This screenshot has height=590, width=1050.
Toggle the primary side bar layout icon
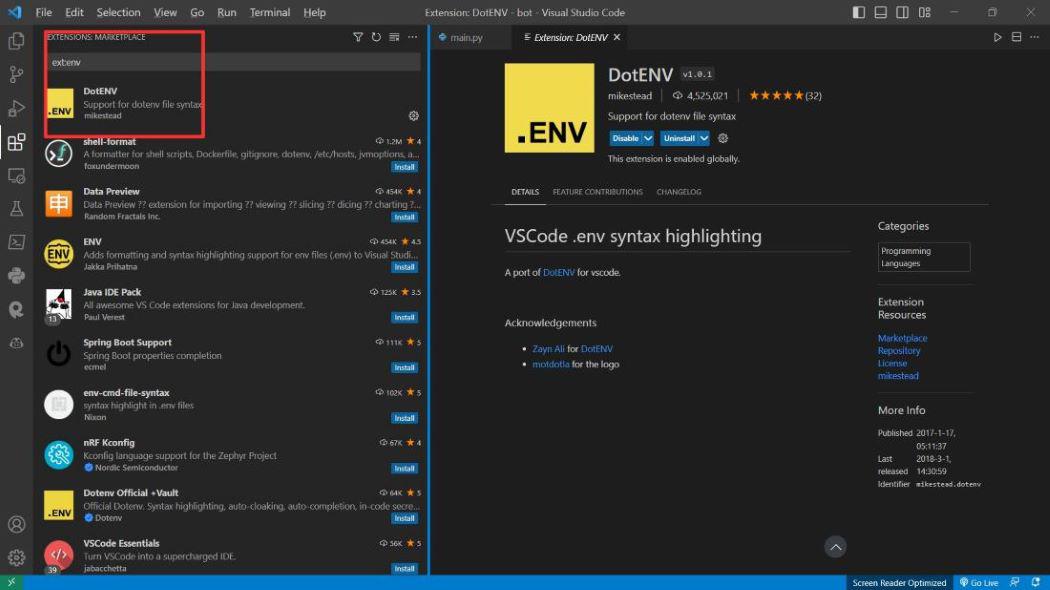click(858, 12)
